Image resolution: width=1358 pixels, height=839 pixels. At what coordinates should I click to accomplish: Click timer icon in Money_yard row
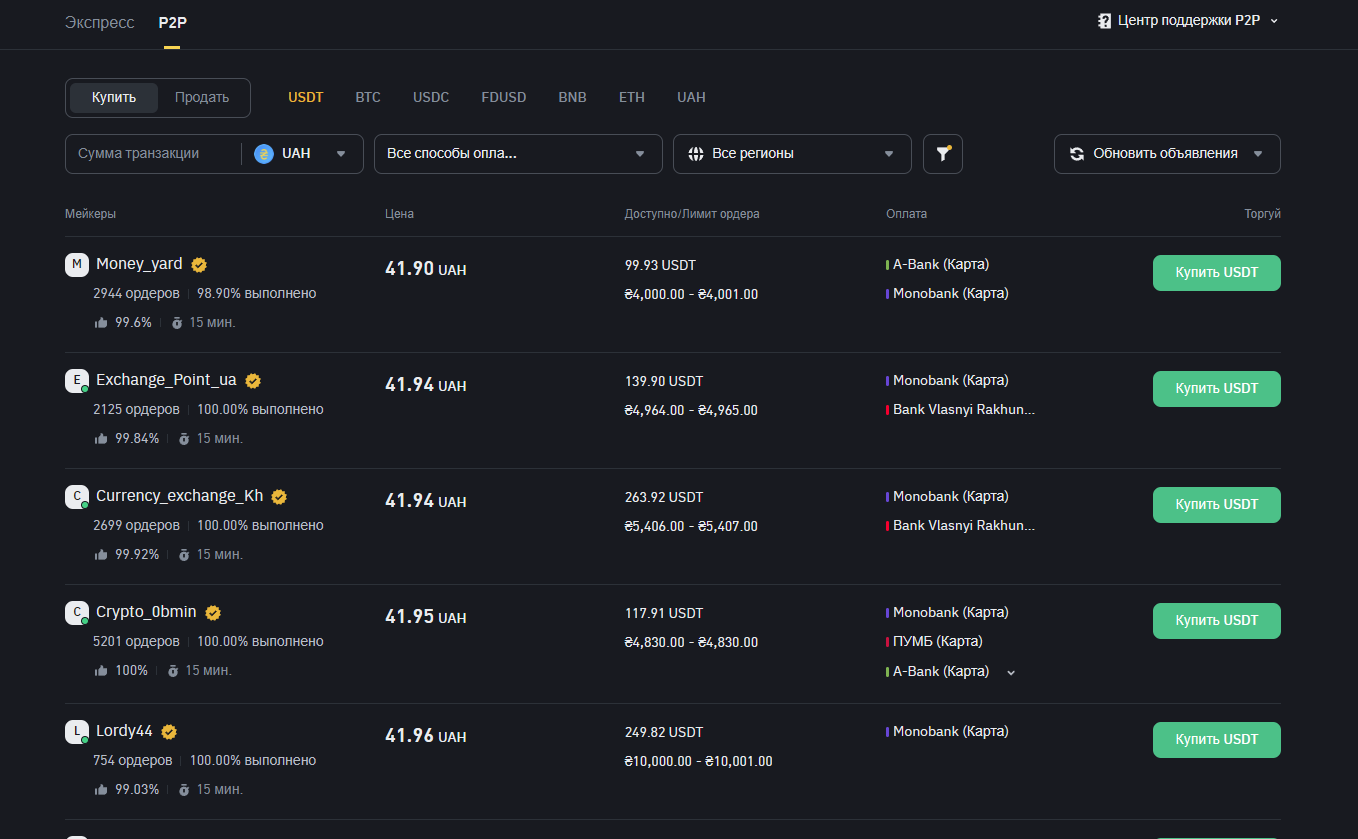point(177,323)
